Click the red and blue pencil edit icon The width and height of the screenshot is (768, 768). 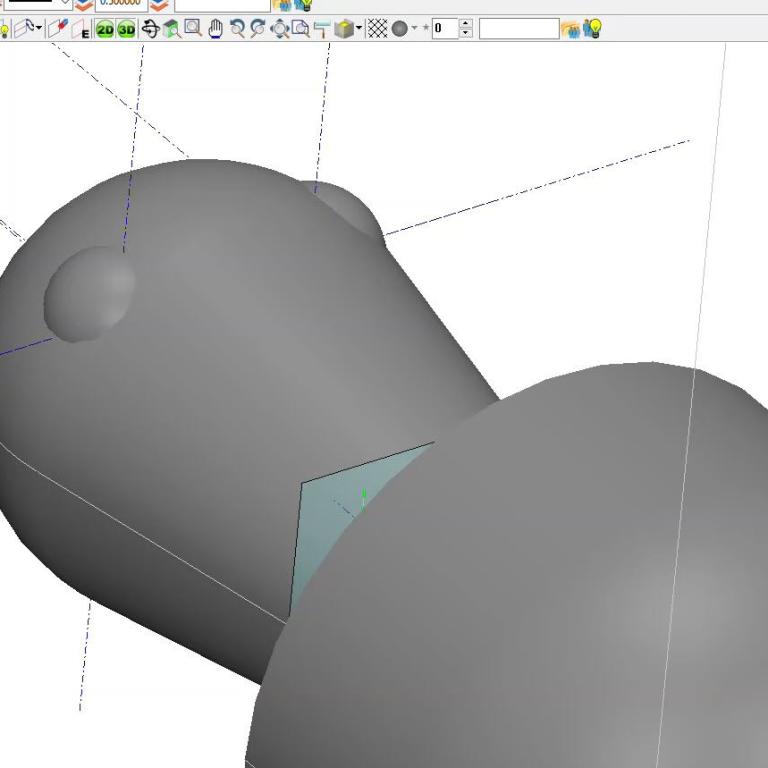(x=56, y=29)
